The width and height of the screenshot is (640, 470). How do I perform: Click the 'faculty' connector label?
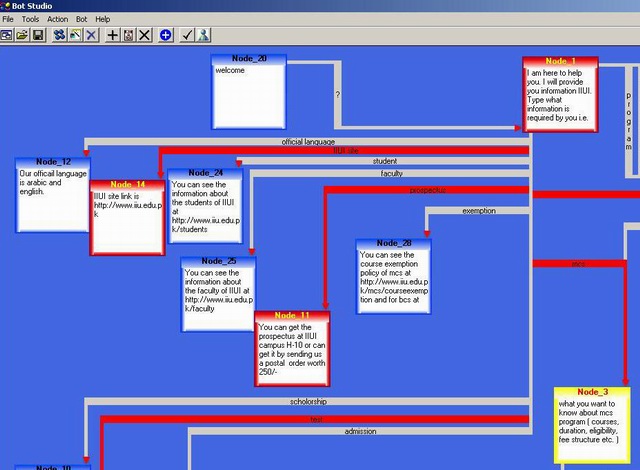(391, 173)
